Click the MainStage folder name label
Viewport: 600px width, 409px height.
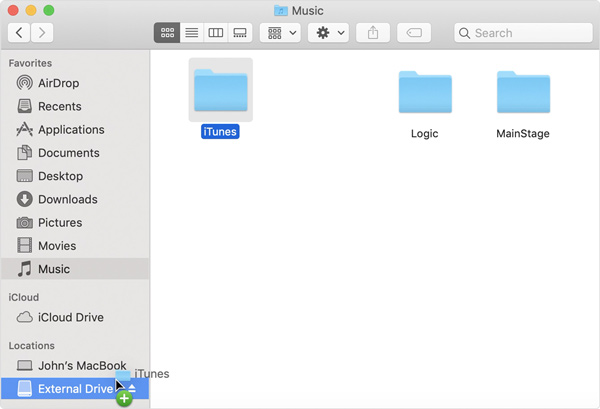pos(523,134)
